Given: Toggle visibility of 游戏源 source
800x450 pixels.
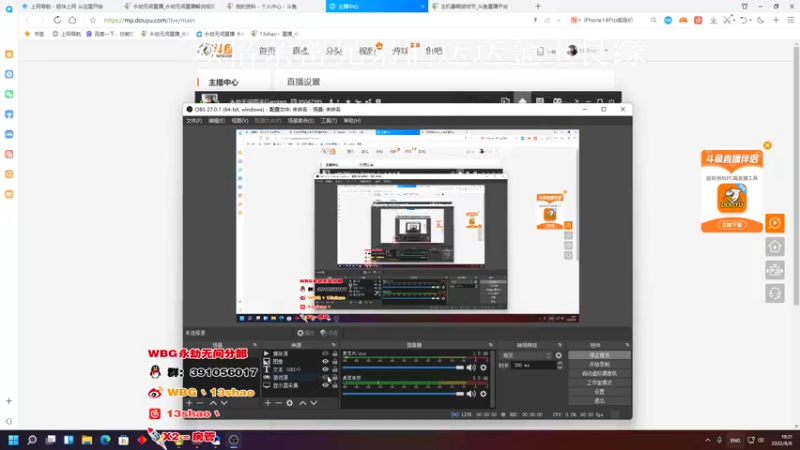Looking at the screenshot, I should (x=325, y=378).
